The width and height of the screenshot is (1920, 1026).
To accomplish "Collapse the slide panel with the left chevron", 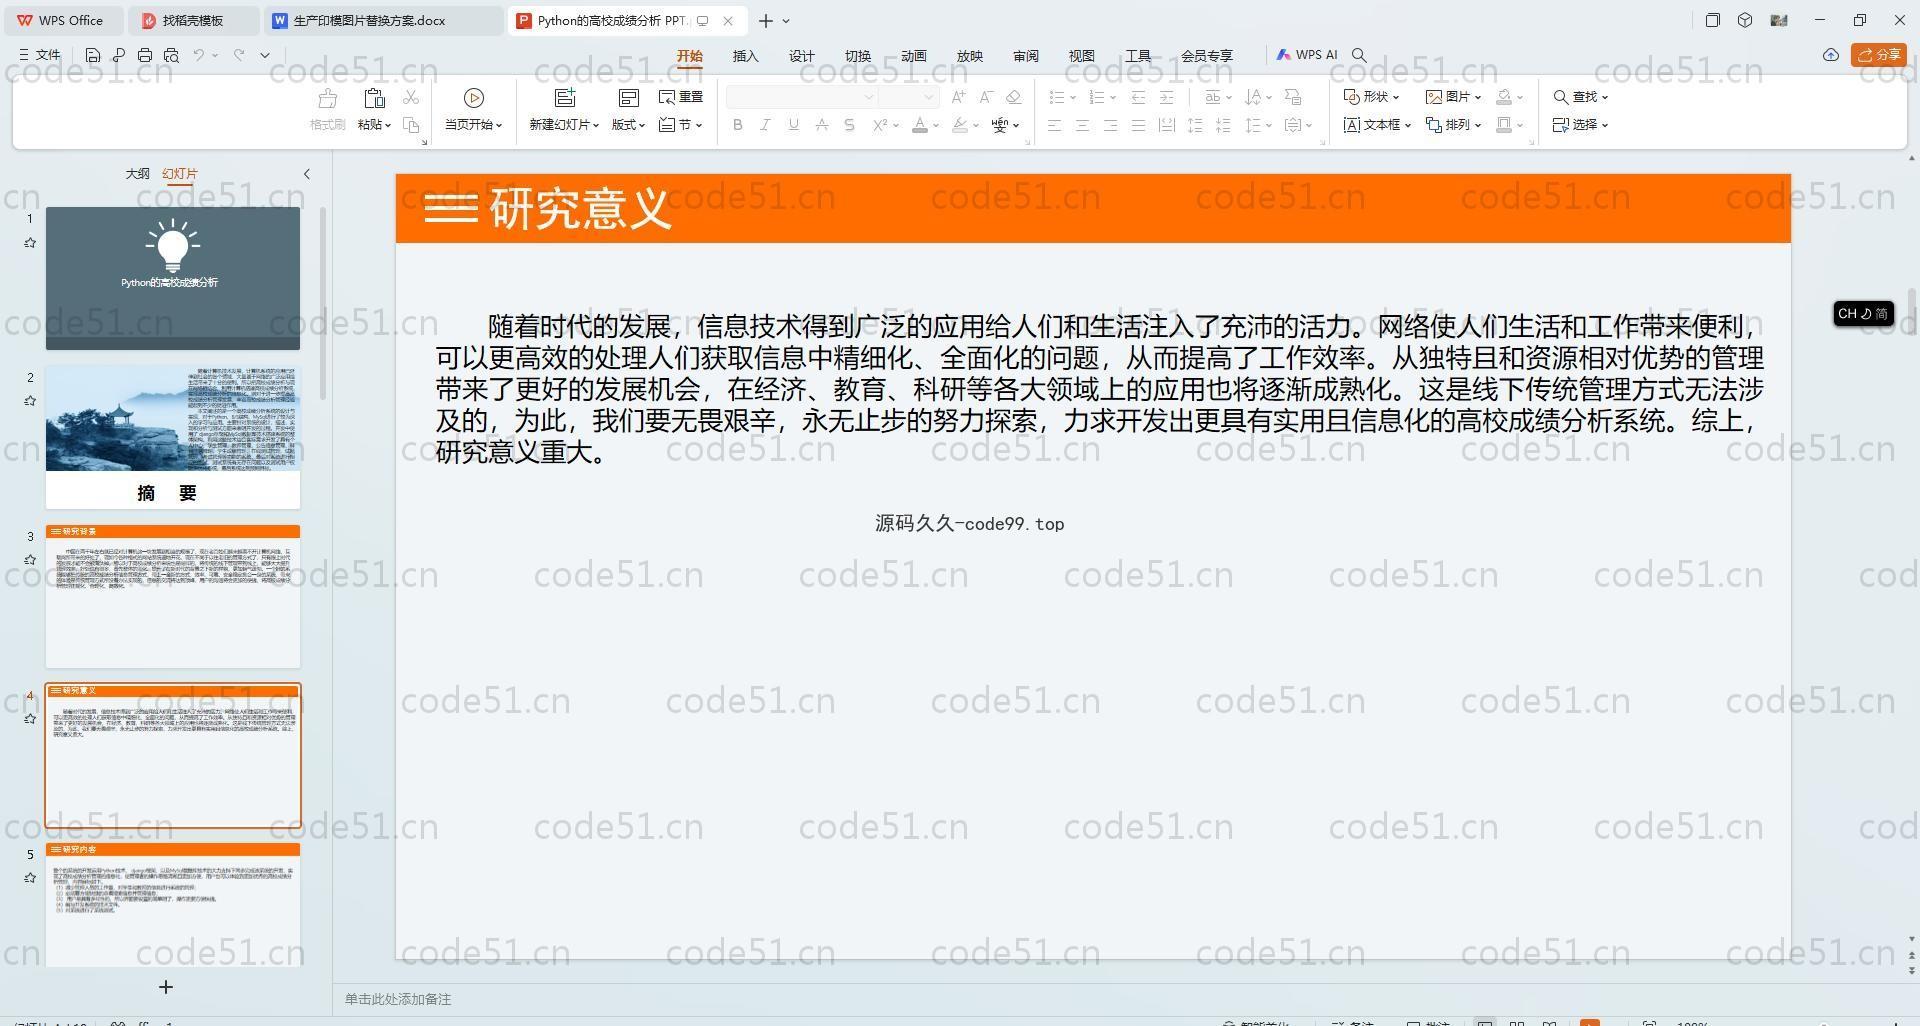I will click(307, 174).
